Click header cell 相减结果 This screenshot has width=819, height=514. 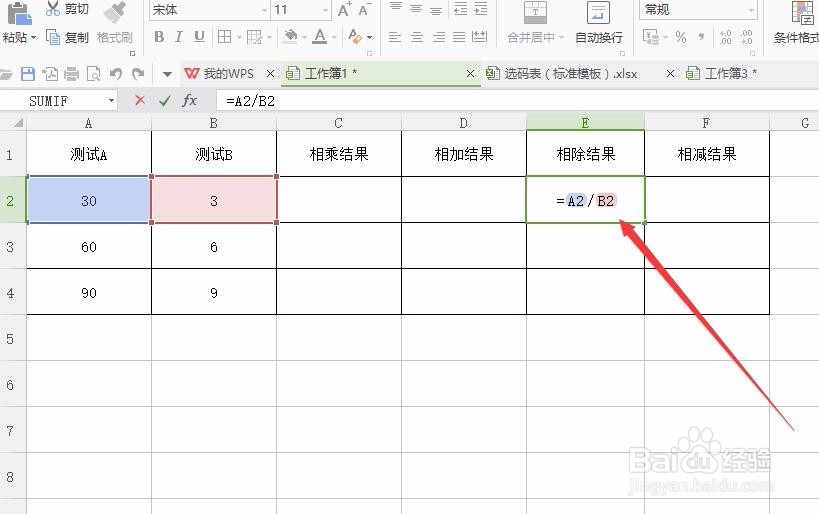pyautogui.click(x=707, y=154)
